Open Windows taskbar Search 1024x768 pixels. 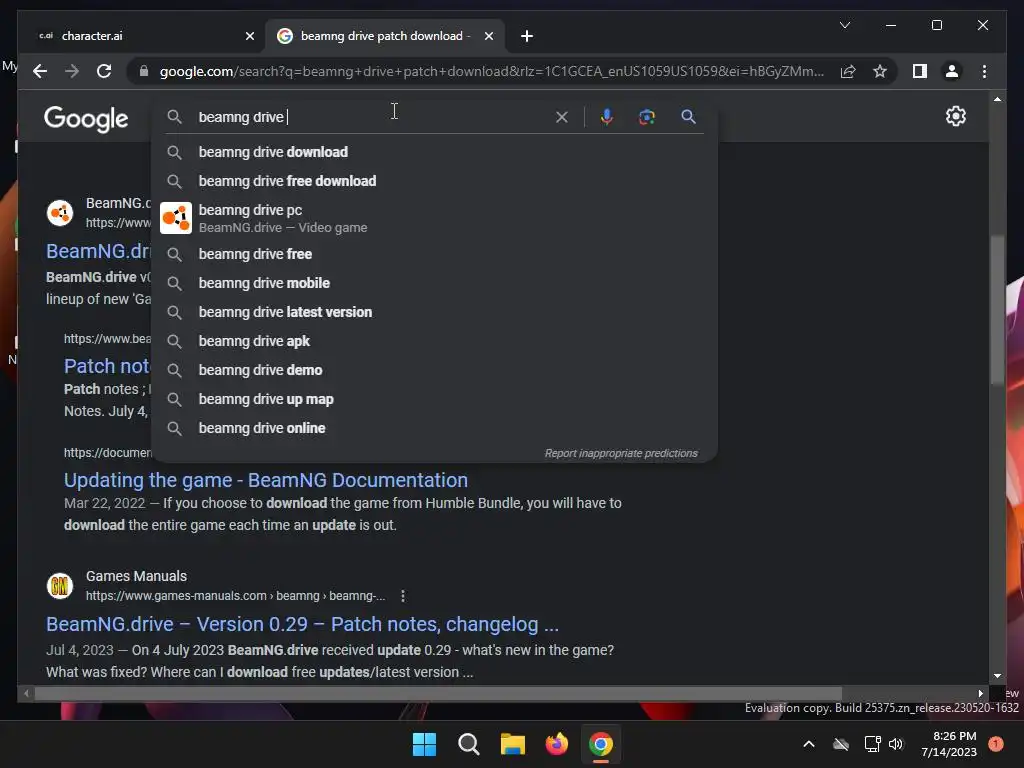(468, 744)
